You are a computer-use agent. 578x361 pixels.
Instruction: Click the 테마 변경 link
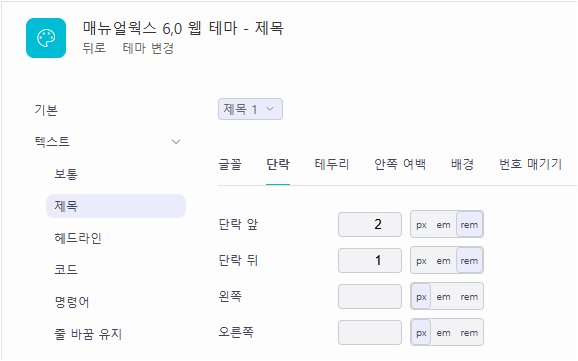coord(148,48)
